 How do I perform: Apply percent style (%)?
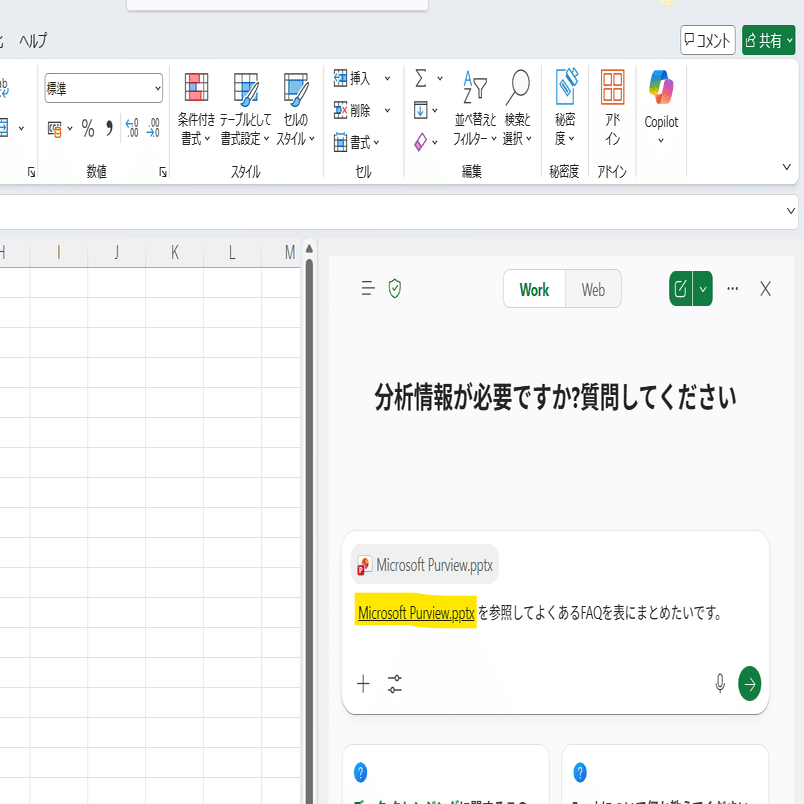pyautogui.click(x=88, y=128)
